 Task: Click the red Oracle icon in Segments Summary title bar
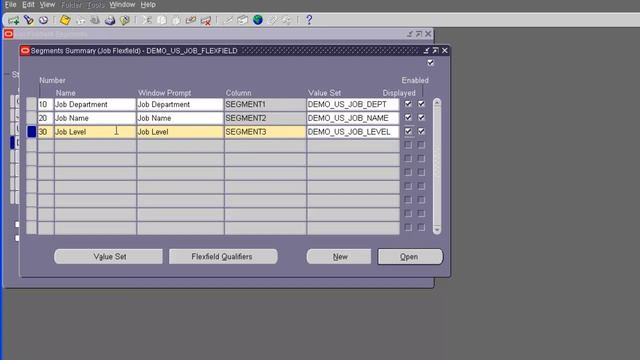(x=25, y=51)
